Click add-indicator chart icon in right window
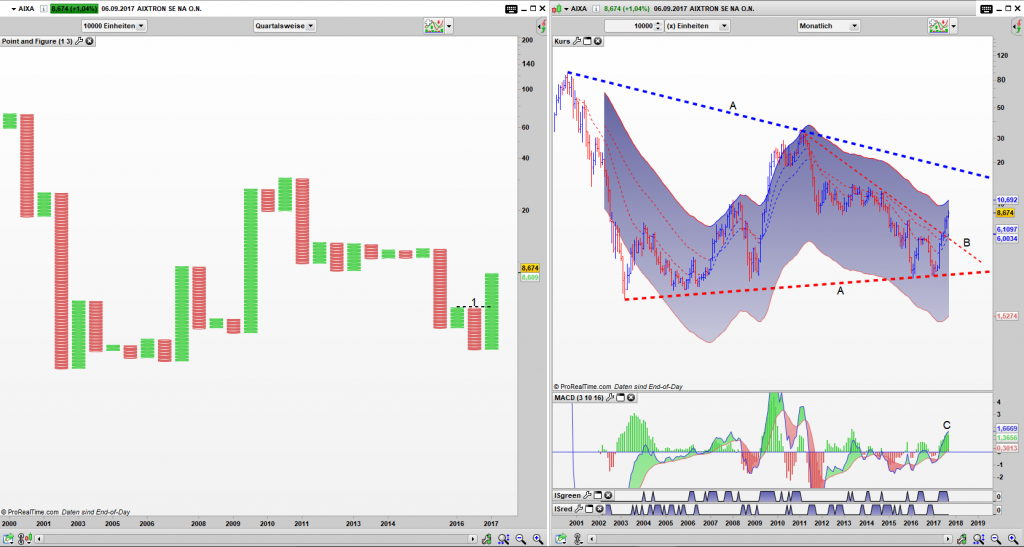Image resolution: width=1024 pixels, height=547 pixels. pyautogui.click(x=938, y=26)
